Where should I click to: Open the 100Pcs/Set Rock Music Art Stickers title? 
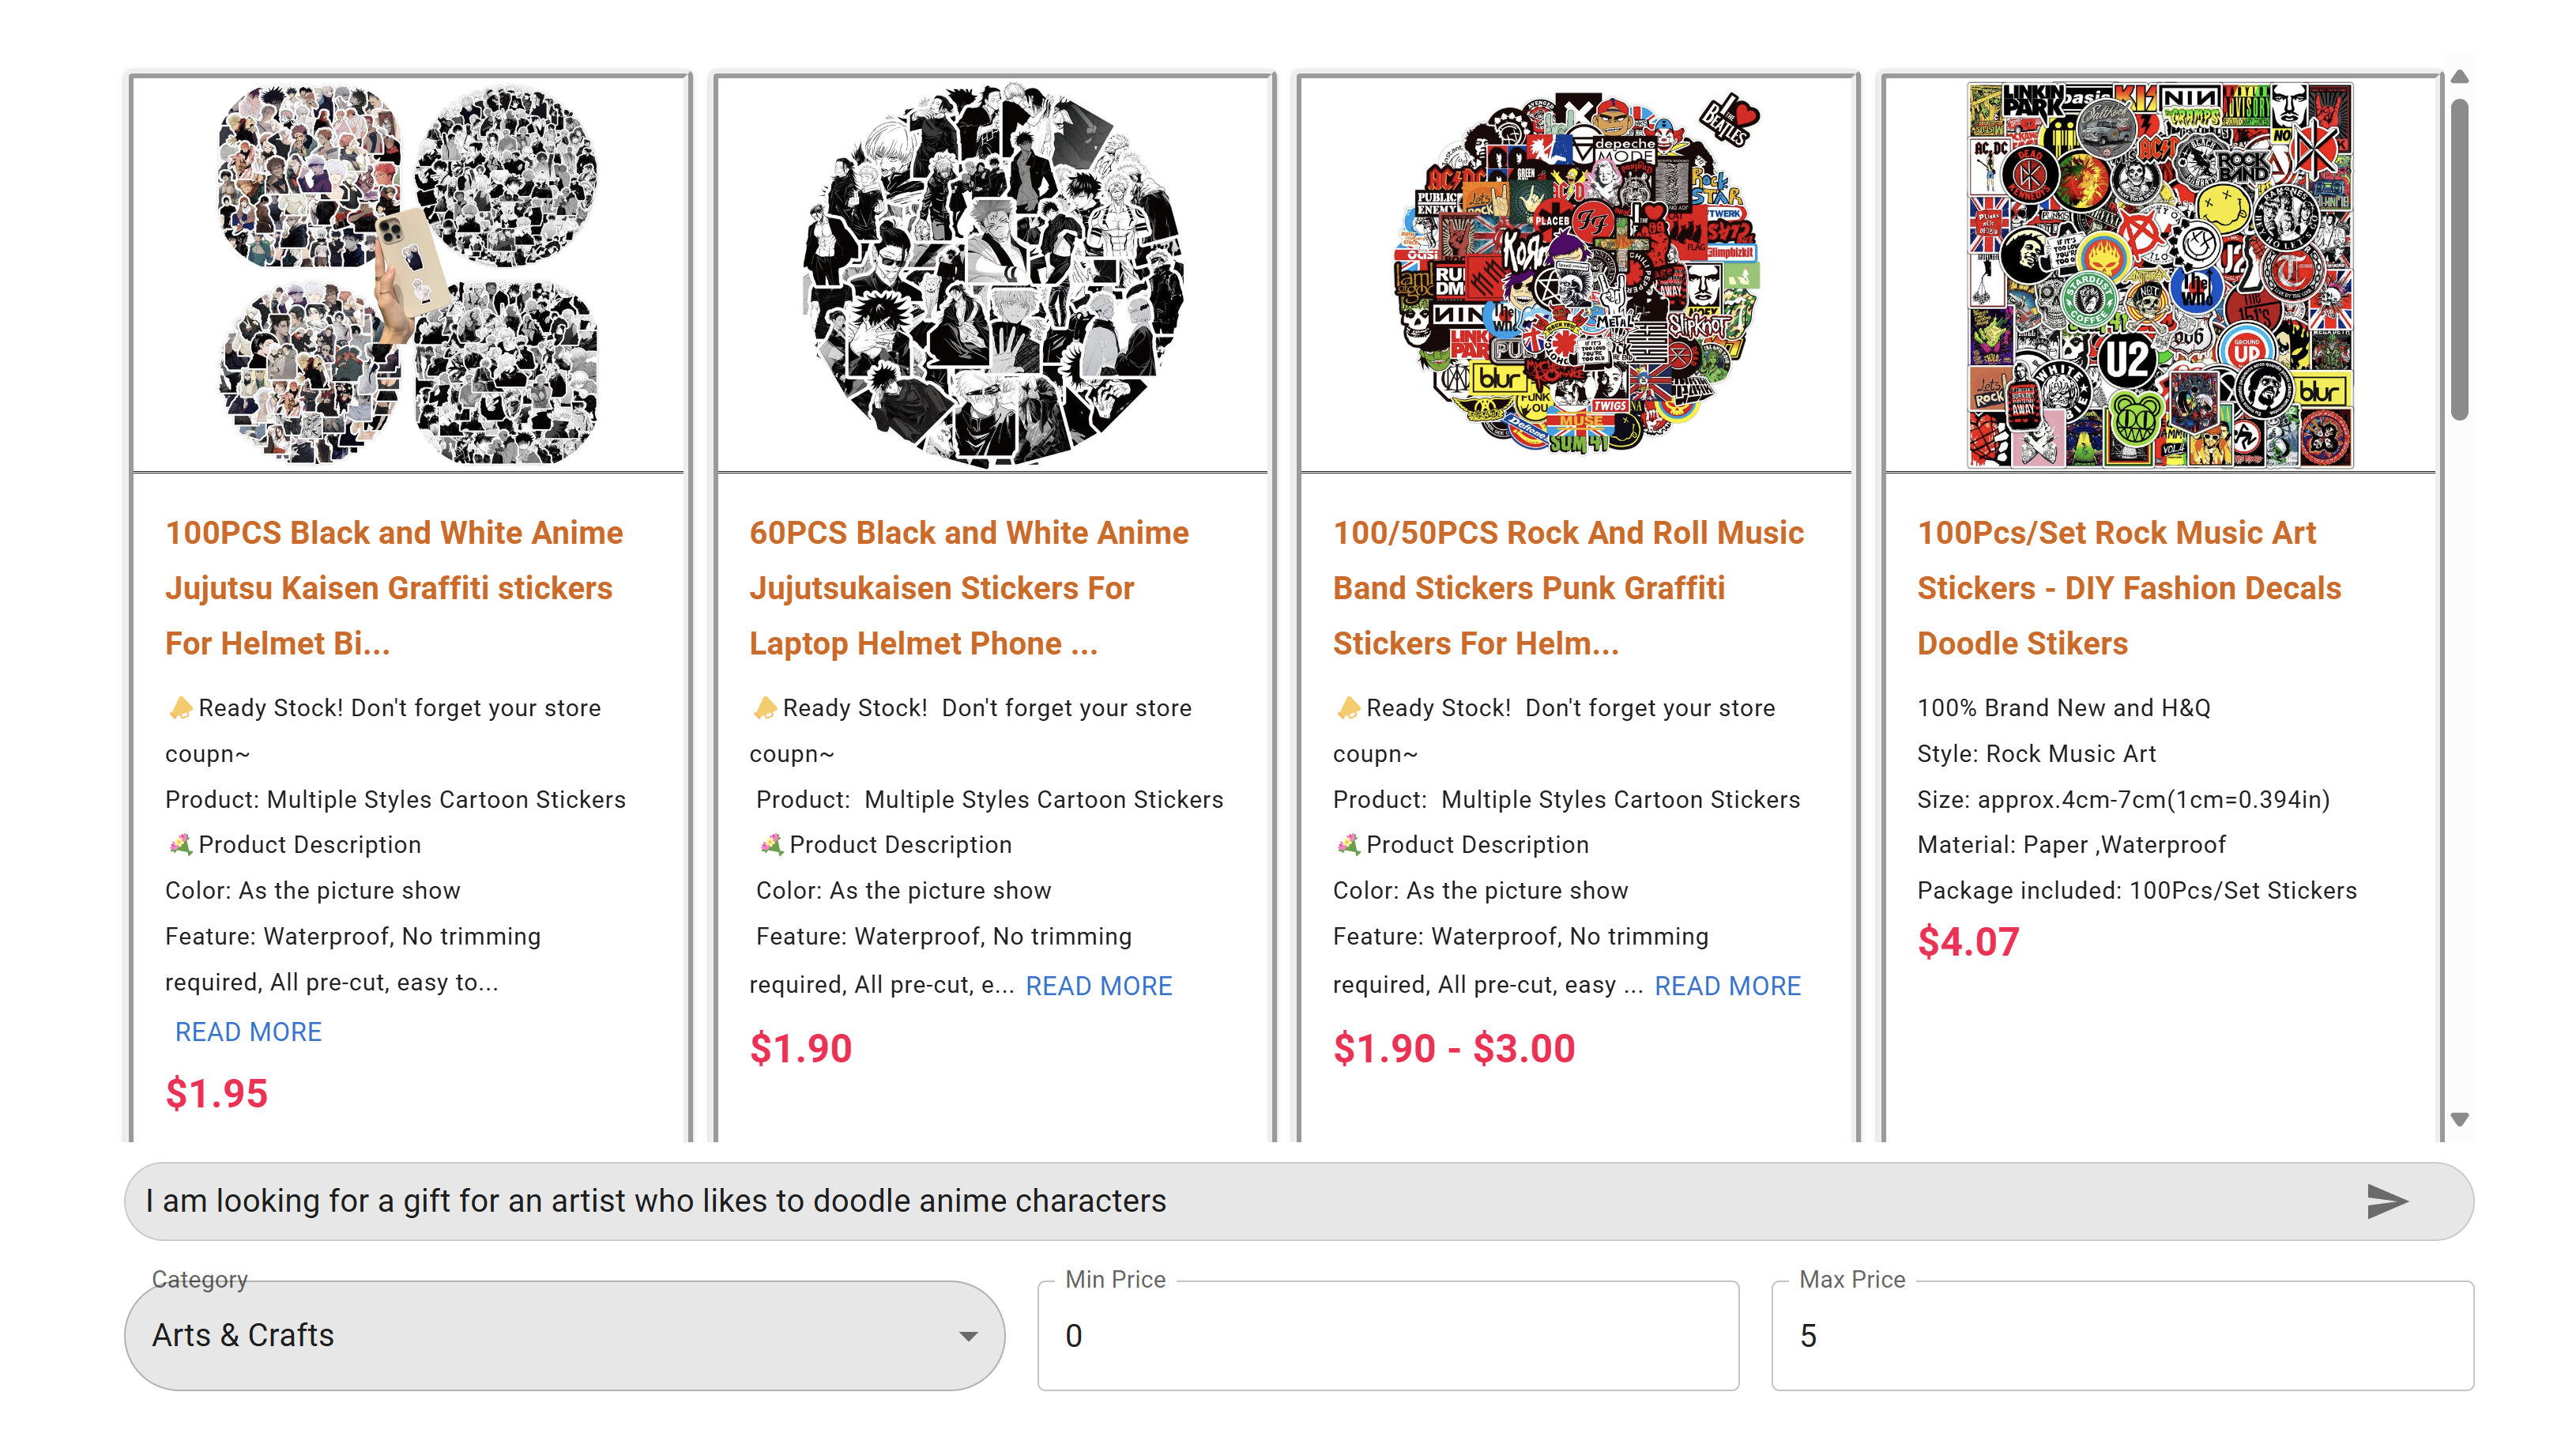[2129, 588]
